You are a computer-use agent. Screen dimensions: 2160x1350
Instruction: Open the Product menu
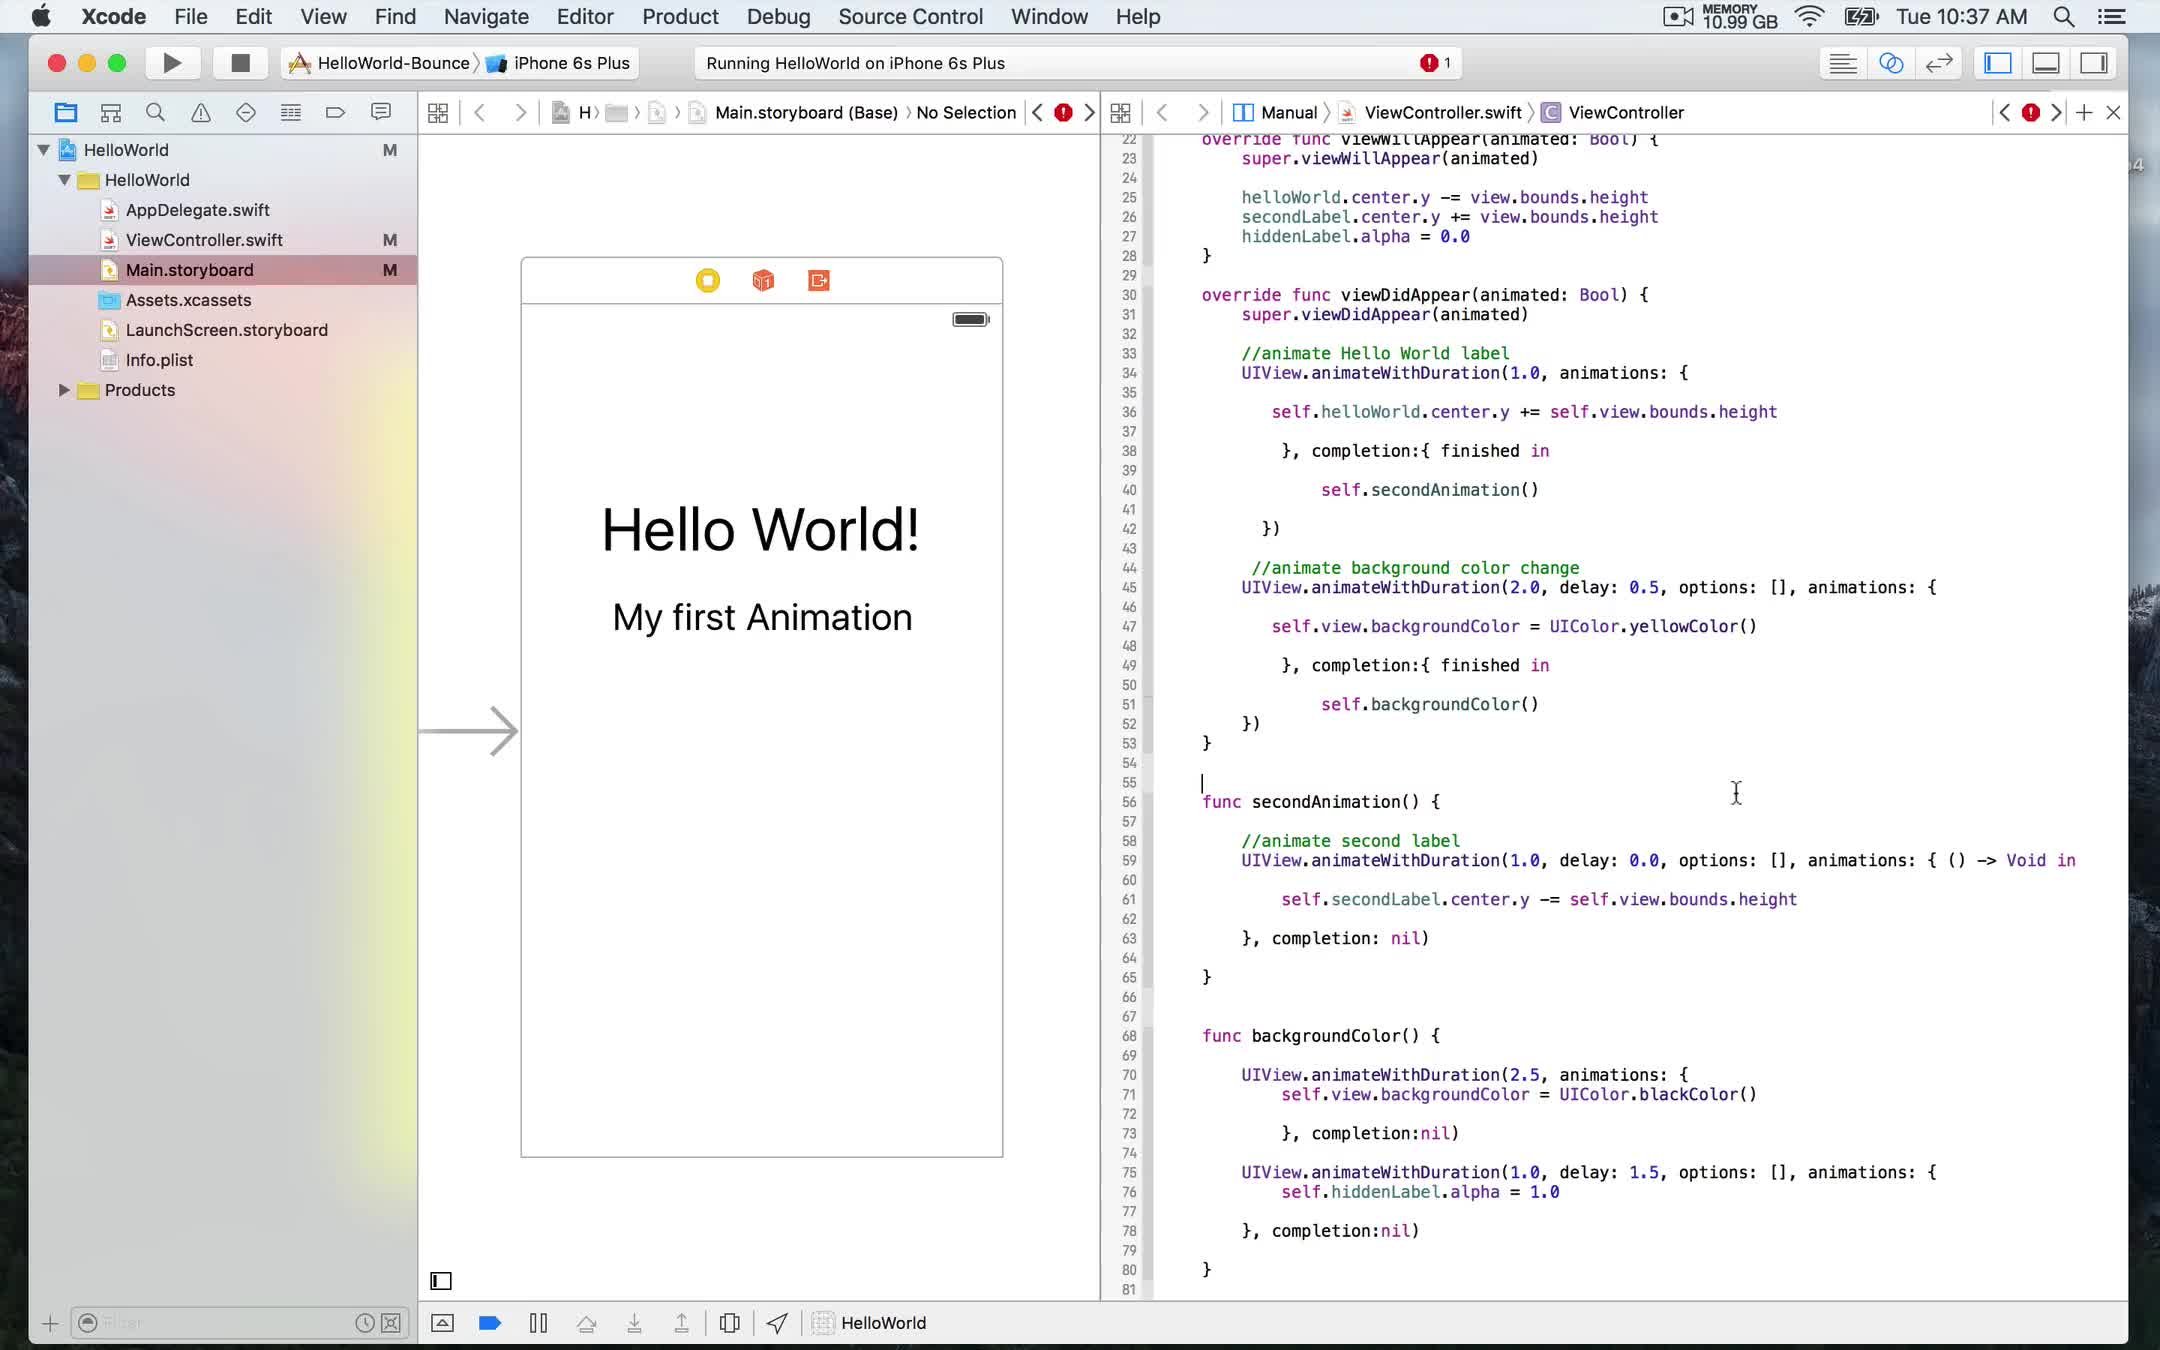click(680, 17)
